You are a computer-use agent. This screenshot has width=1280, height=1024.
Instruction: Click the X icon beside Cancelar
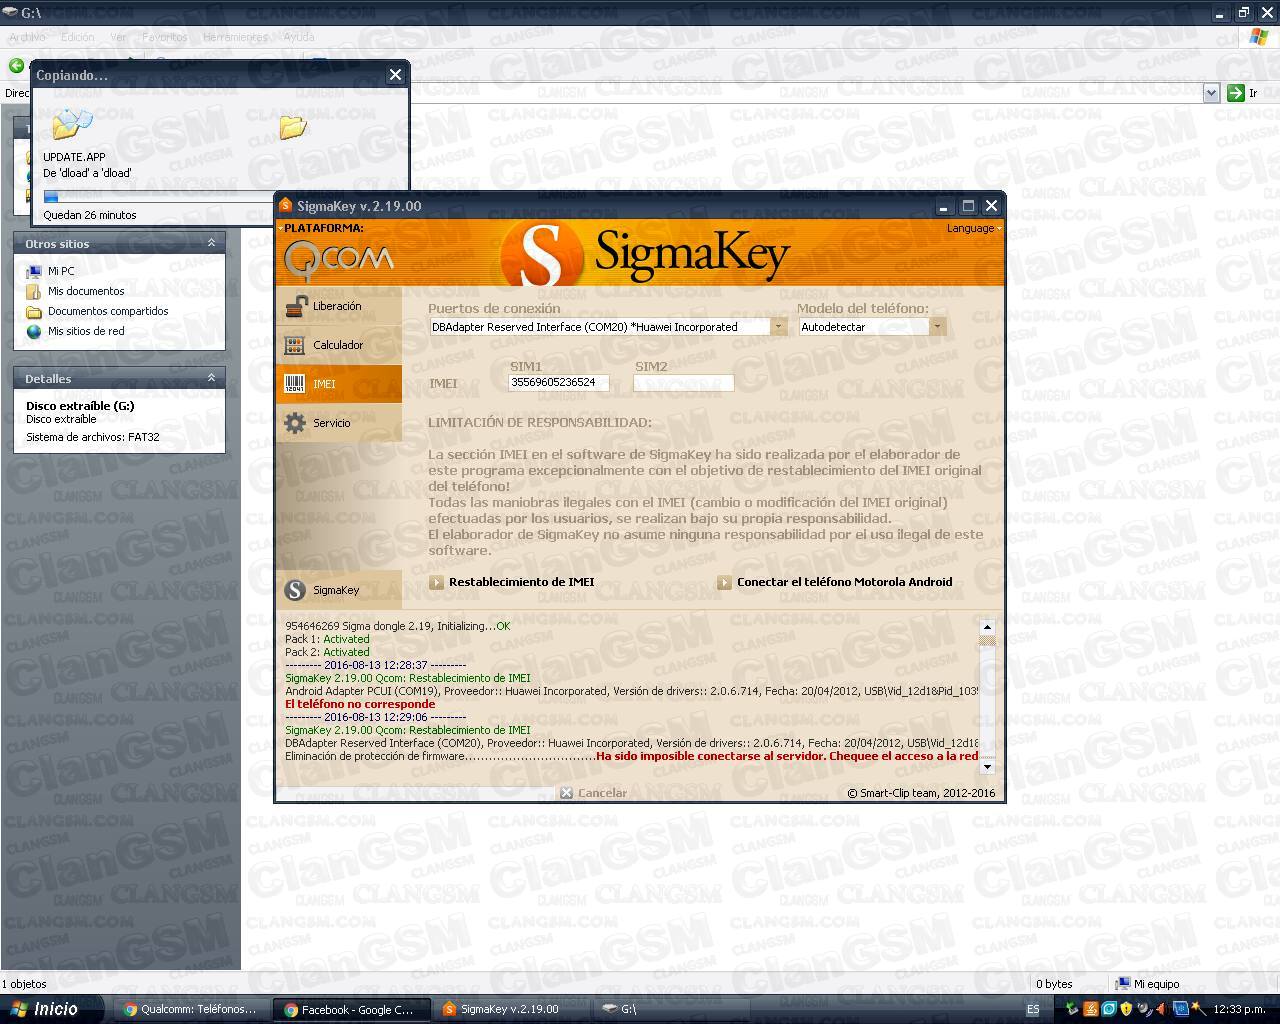pyautogui.click(x=567, y=793)
